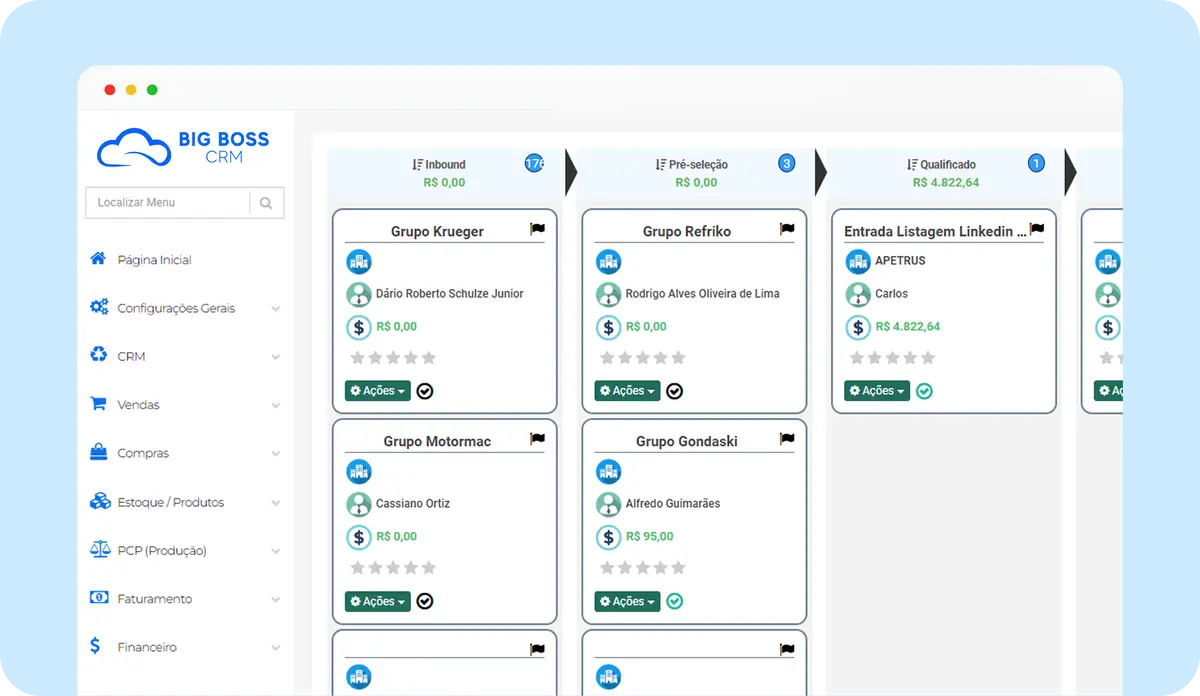
Task: Click the flag icon on the Grupo Gondaski card
Action: (x=786, y=438)
